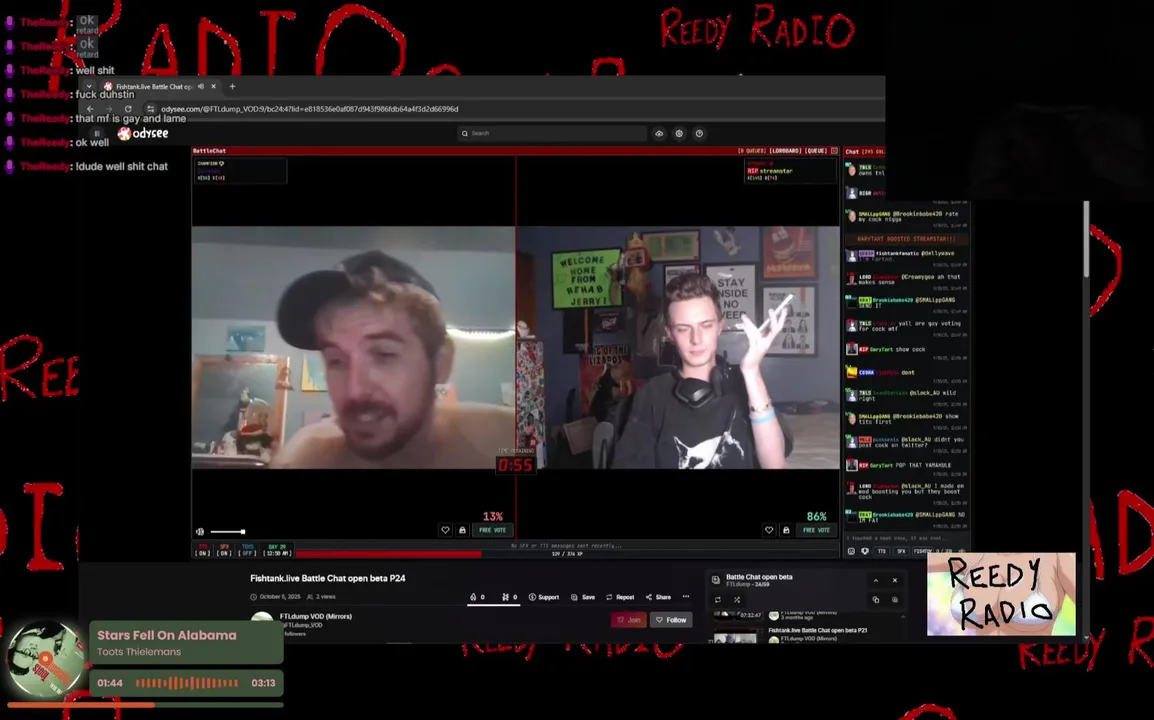Open FTLdump VOD (Mirrors) channel link
Image resolution: width=1154 pixels, height=720 pixels.
316,616
